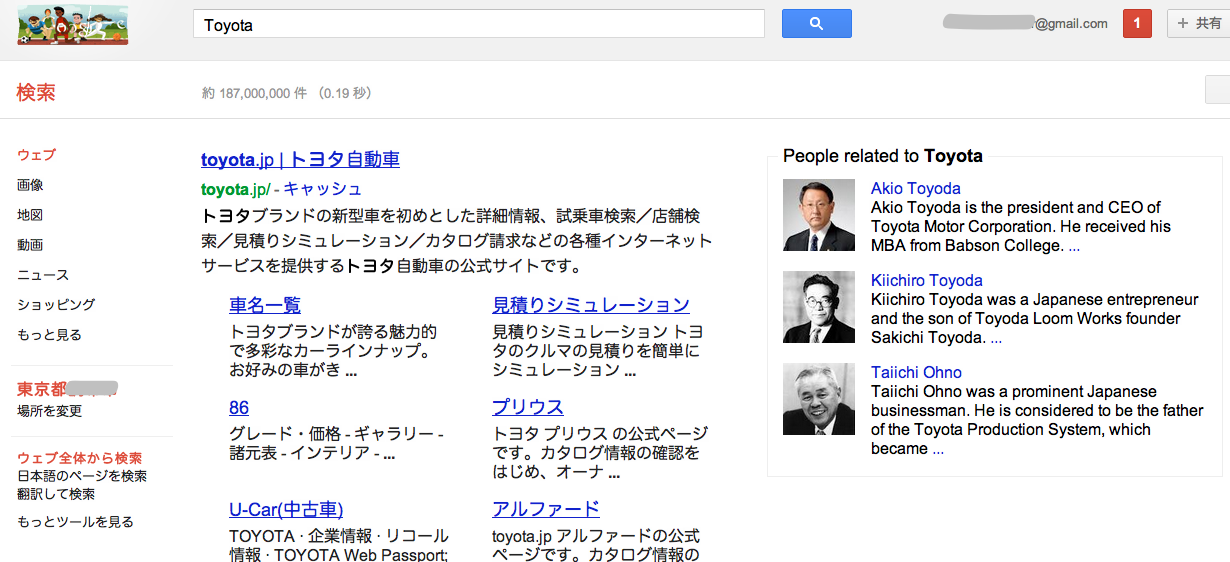1230x562 pixels.
Task: Select the 地図 maps category
Action: click(x=30, y=215)
